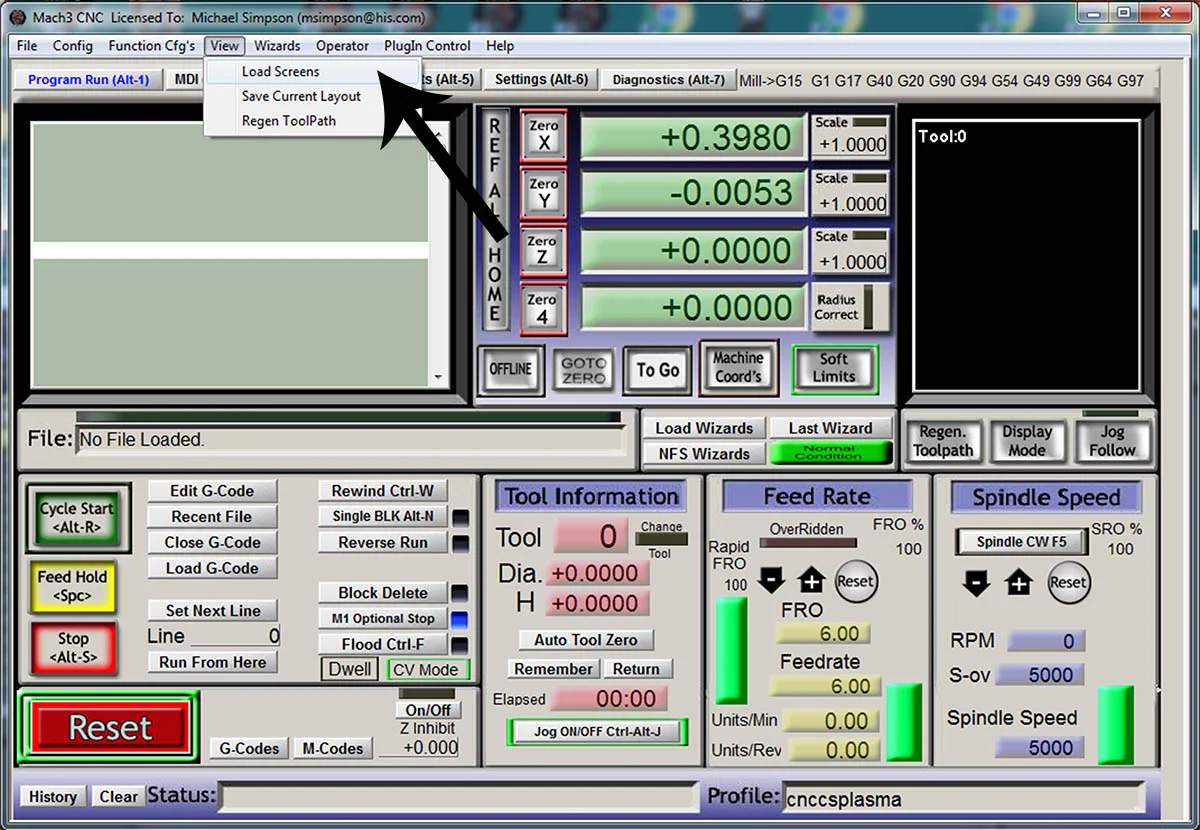Choose Save Current Layout

(x=311, y=96)
